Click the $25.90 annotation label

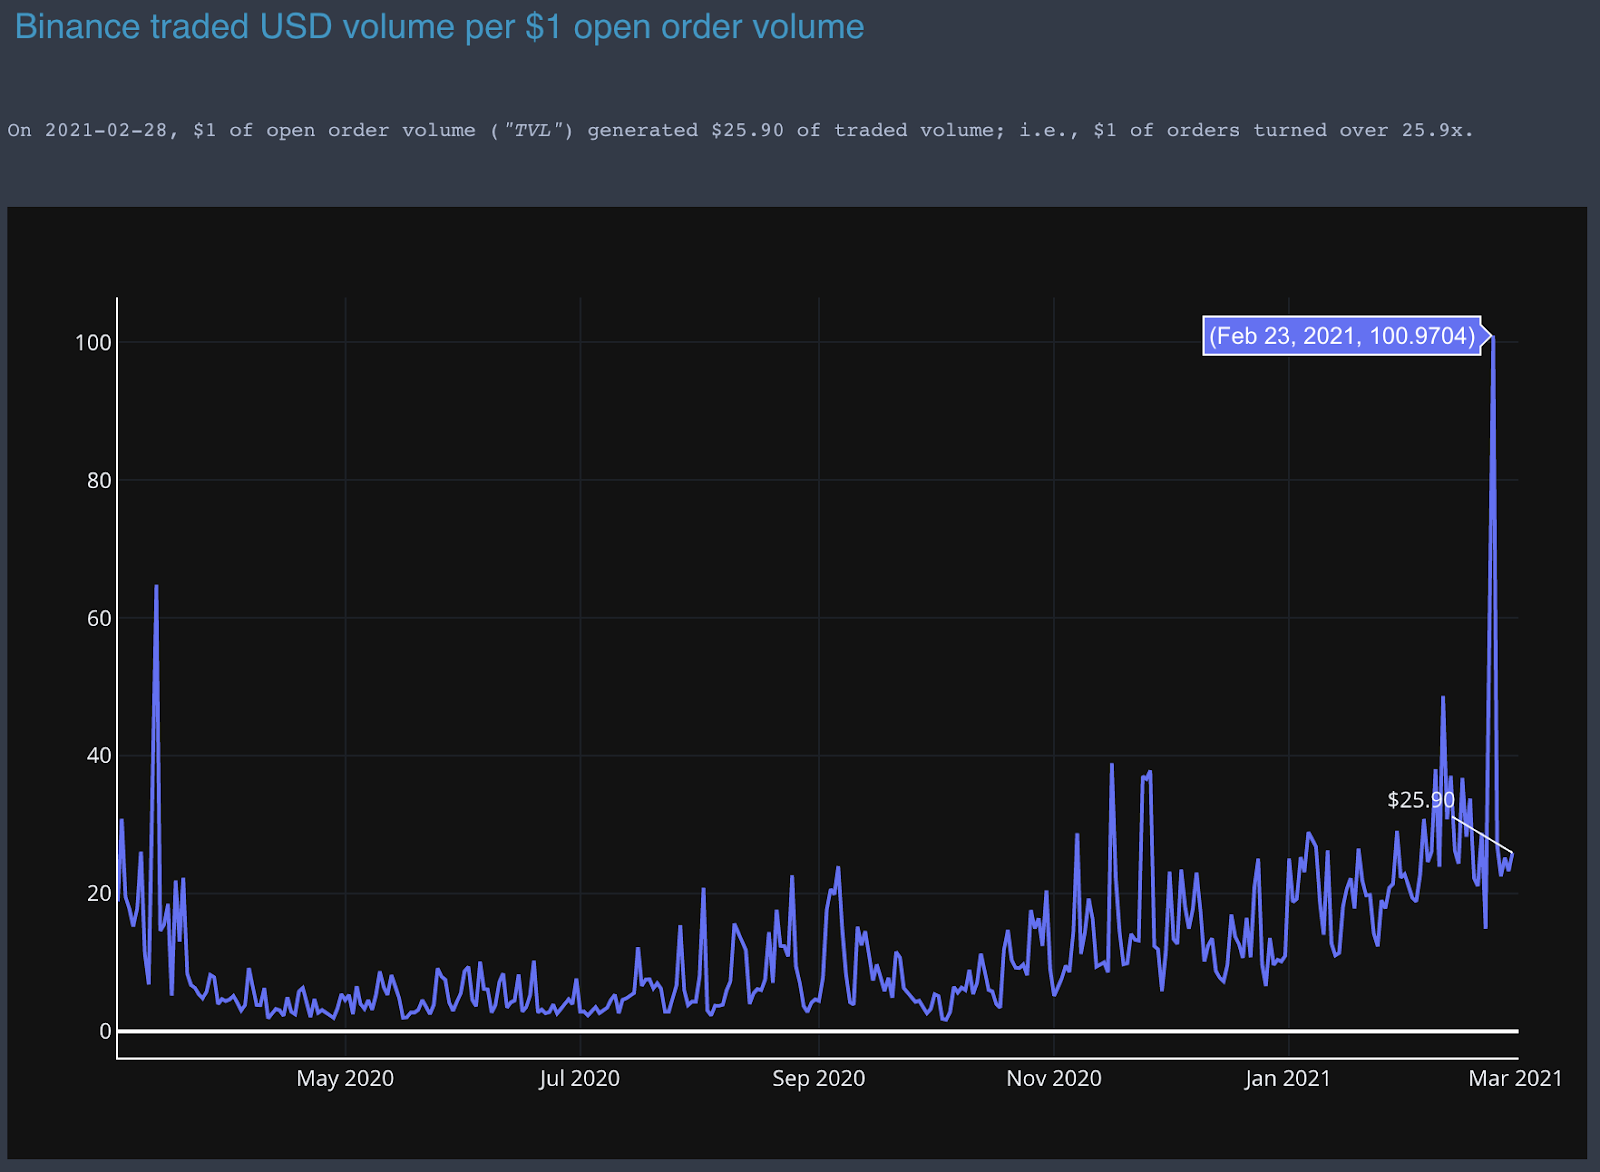pos(1420,800)
